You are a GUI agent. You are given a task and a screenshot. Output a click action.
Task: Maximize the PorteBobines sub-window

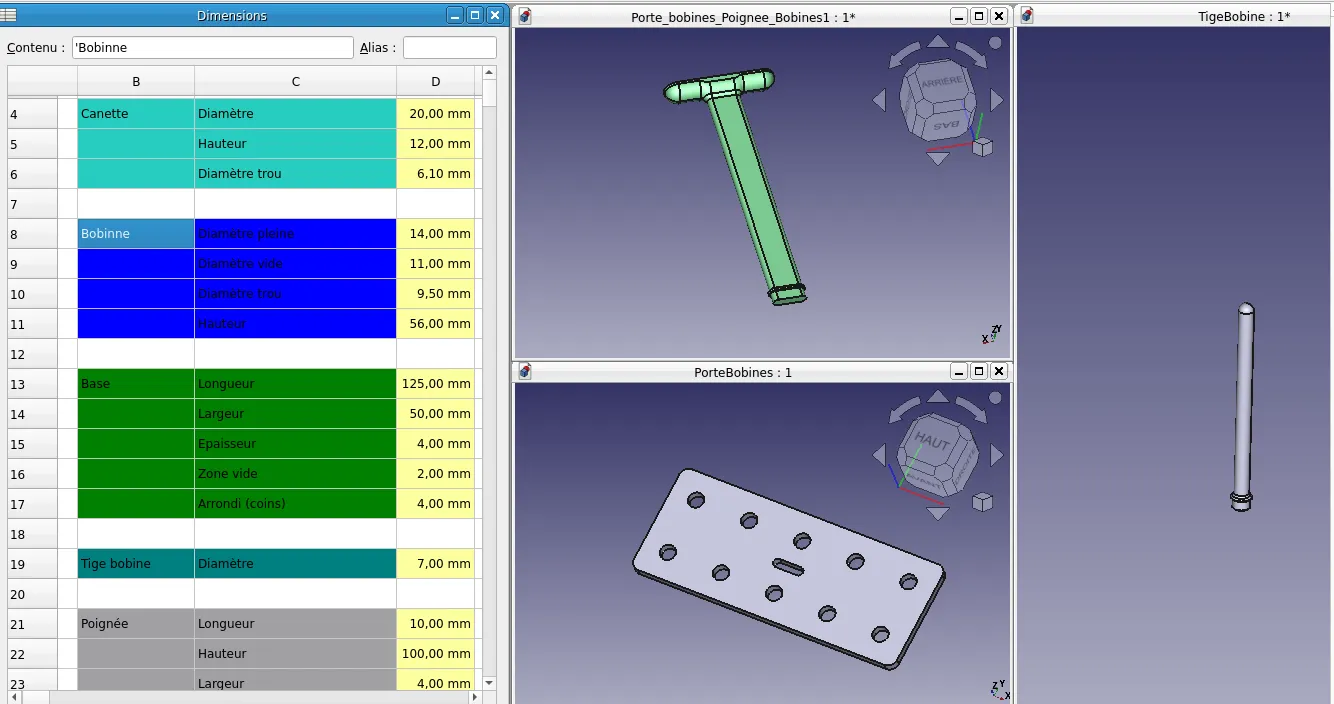click(979, 371)
